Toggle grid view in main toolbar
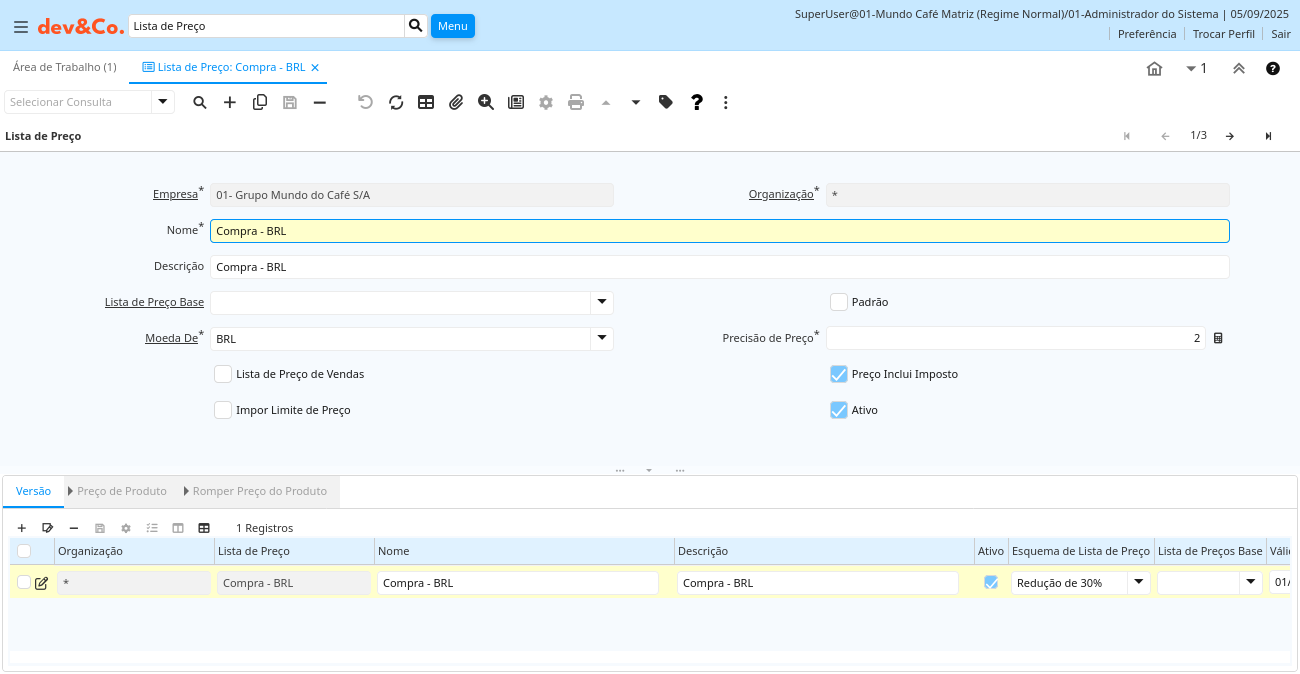This screenshot has width=1300, height=674. tap(426, 102)
